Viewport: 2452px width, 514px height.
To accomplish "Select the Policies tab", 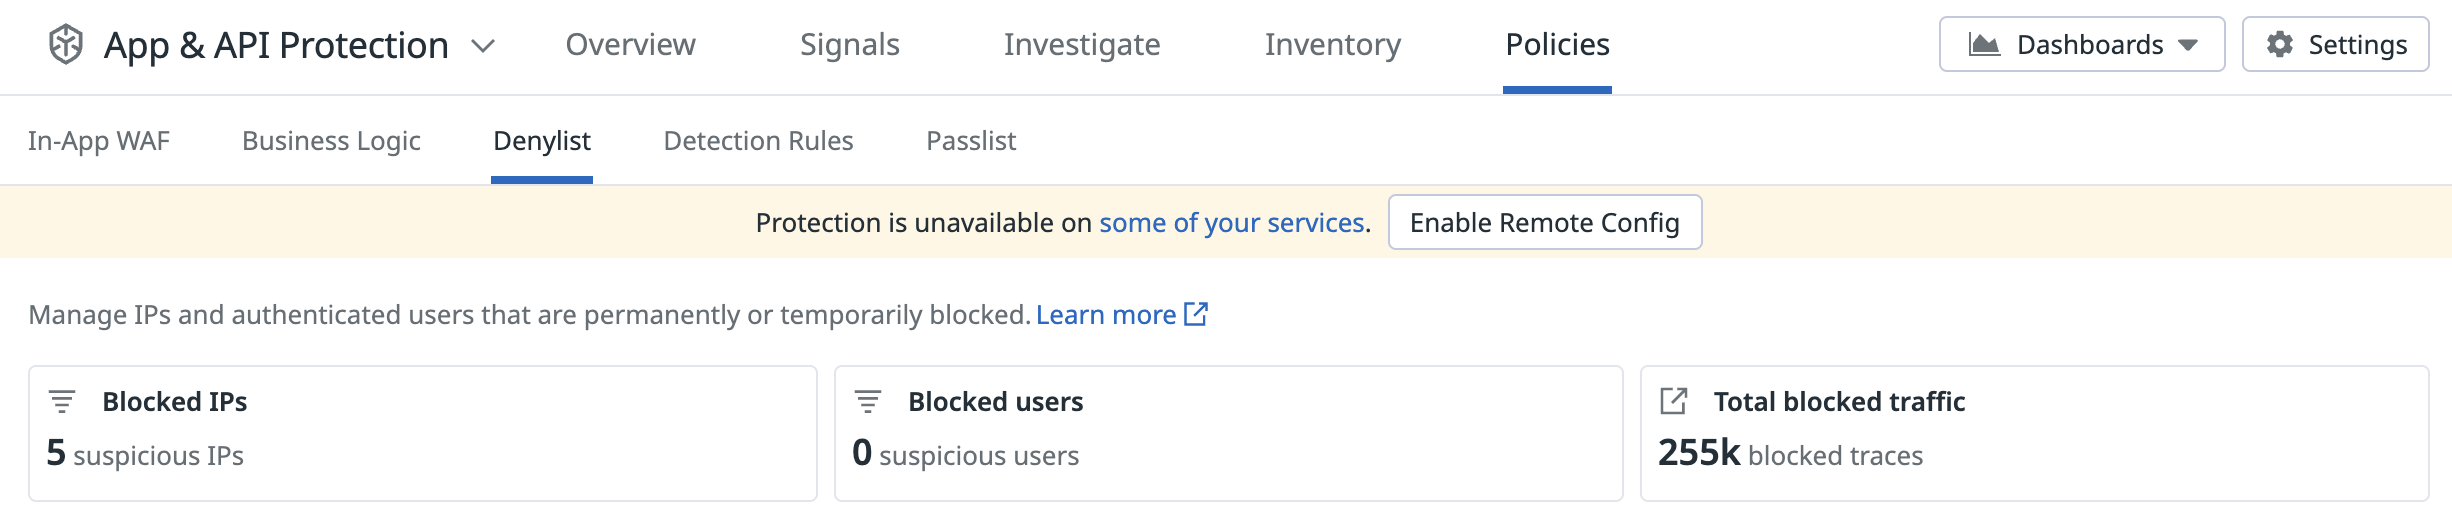I will point(1557,45).
